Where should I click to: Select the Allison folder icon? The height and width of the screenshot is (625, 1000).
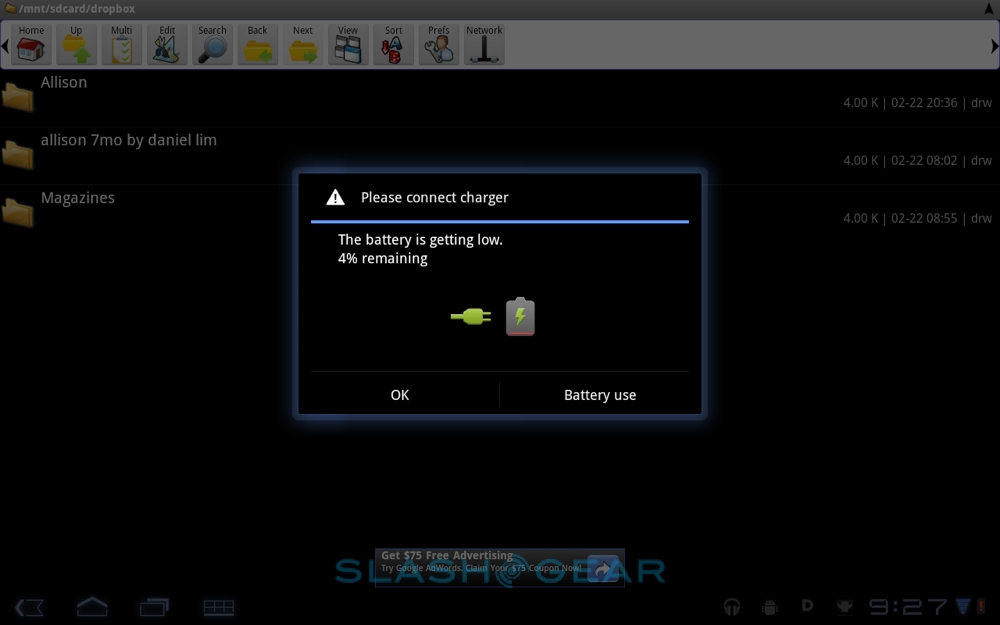[17, 98]
